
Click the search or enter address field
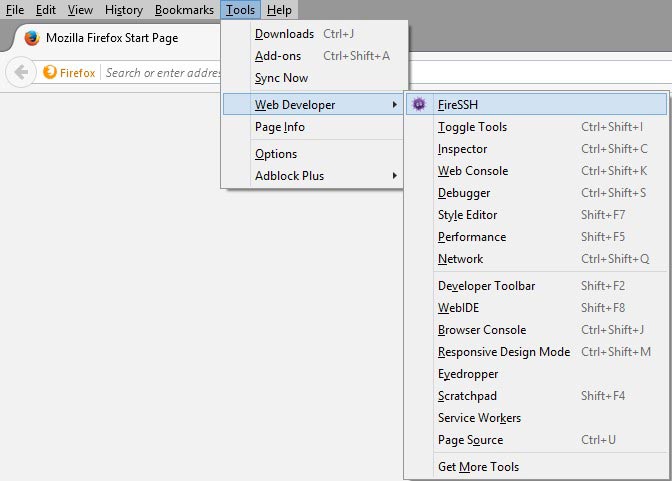[x=160, y=72]
